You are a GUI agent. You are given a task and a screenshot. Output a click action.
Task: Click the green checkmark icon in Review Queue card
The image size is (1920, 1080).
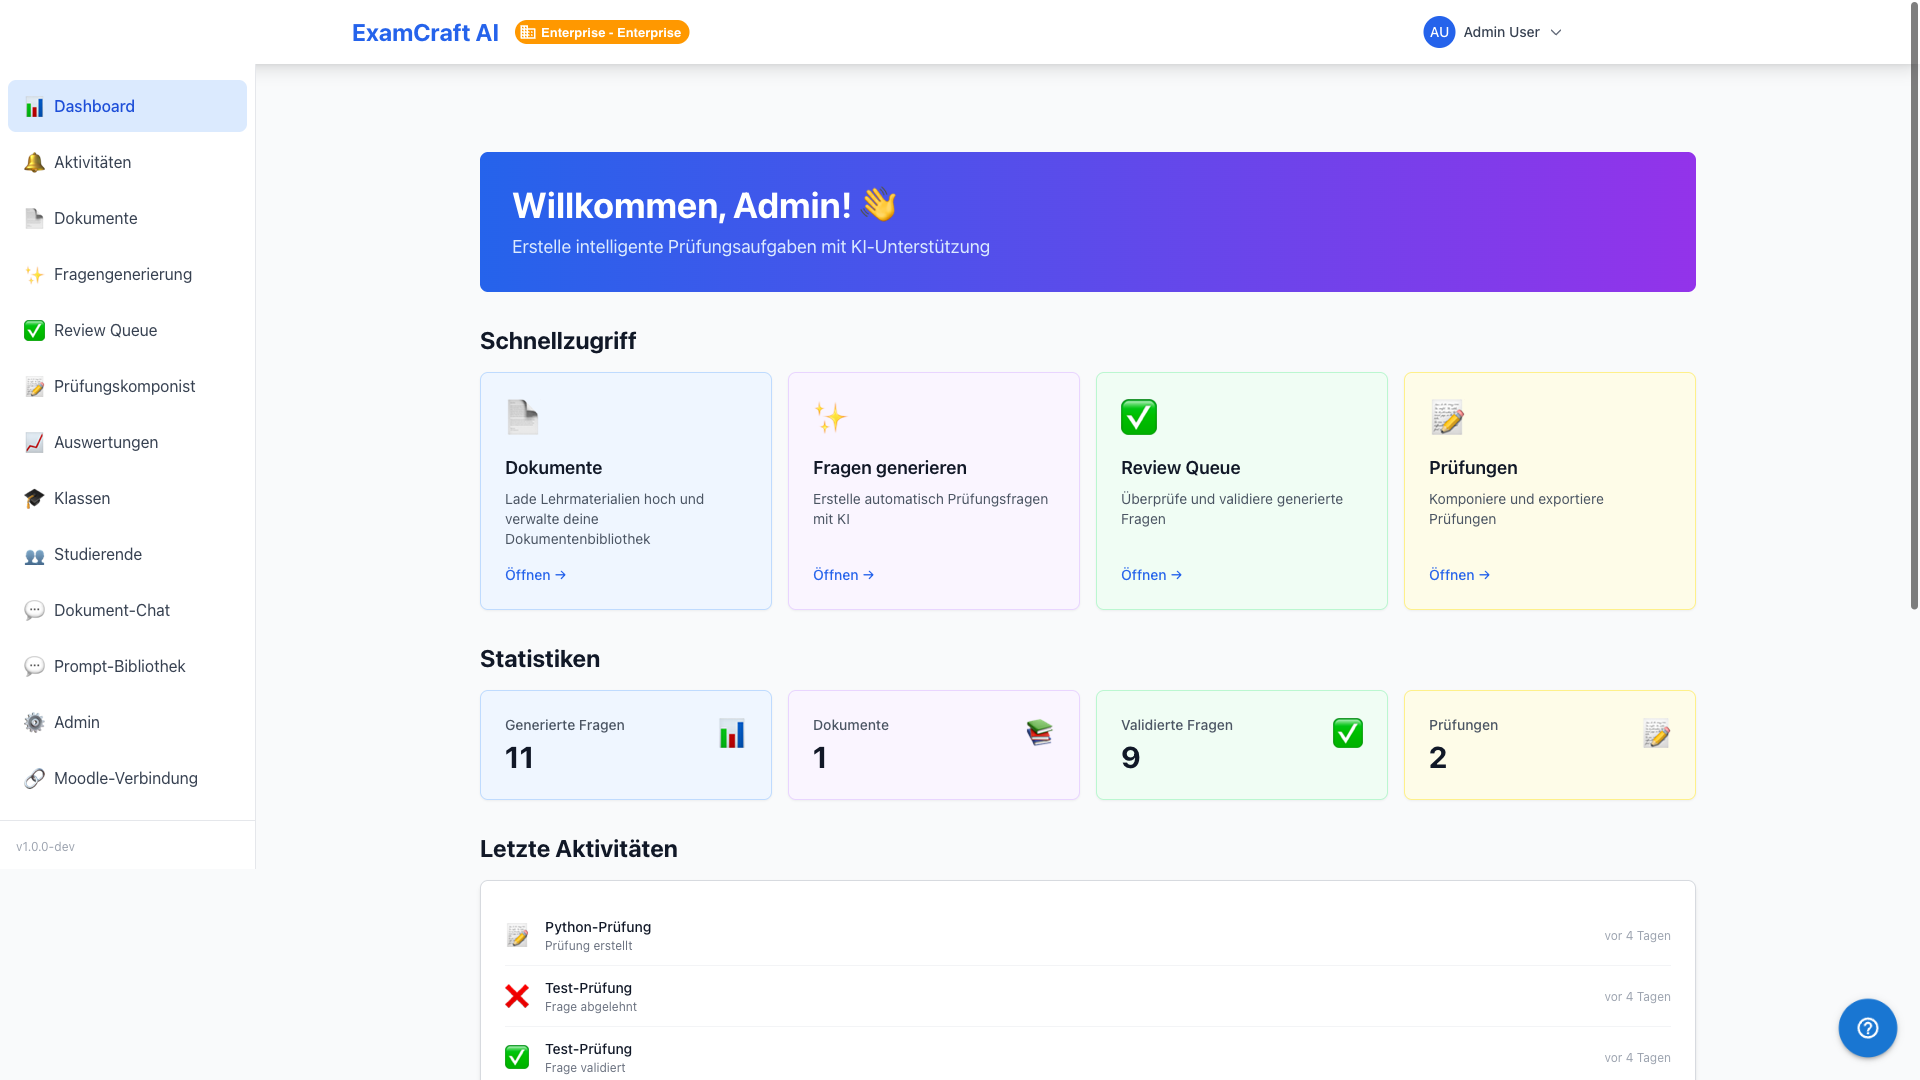tap(1139, 417)
